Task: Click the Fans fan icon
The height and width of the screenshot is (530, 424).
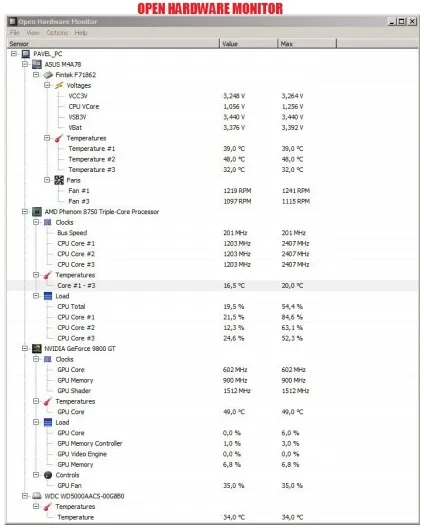Action: click(59, 180)
